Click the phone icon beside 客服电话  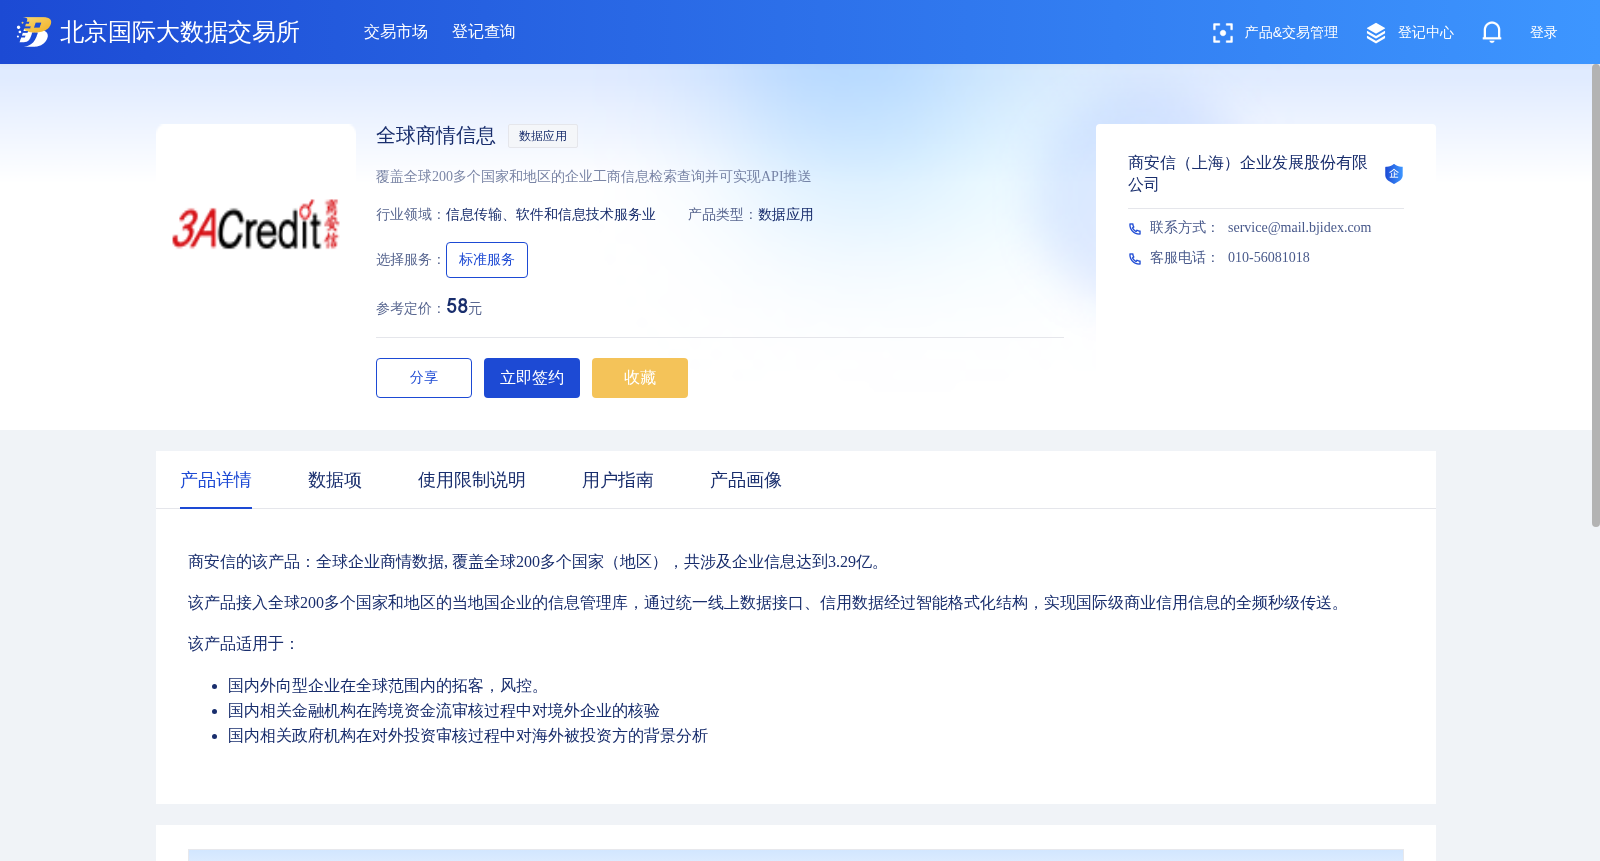pyautogui.click(x=1135, y=259)
